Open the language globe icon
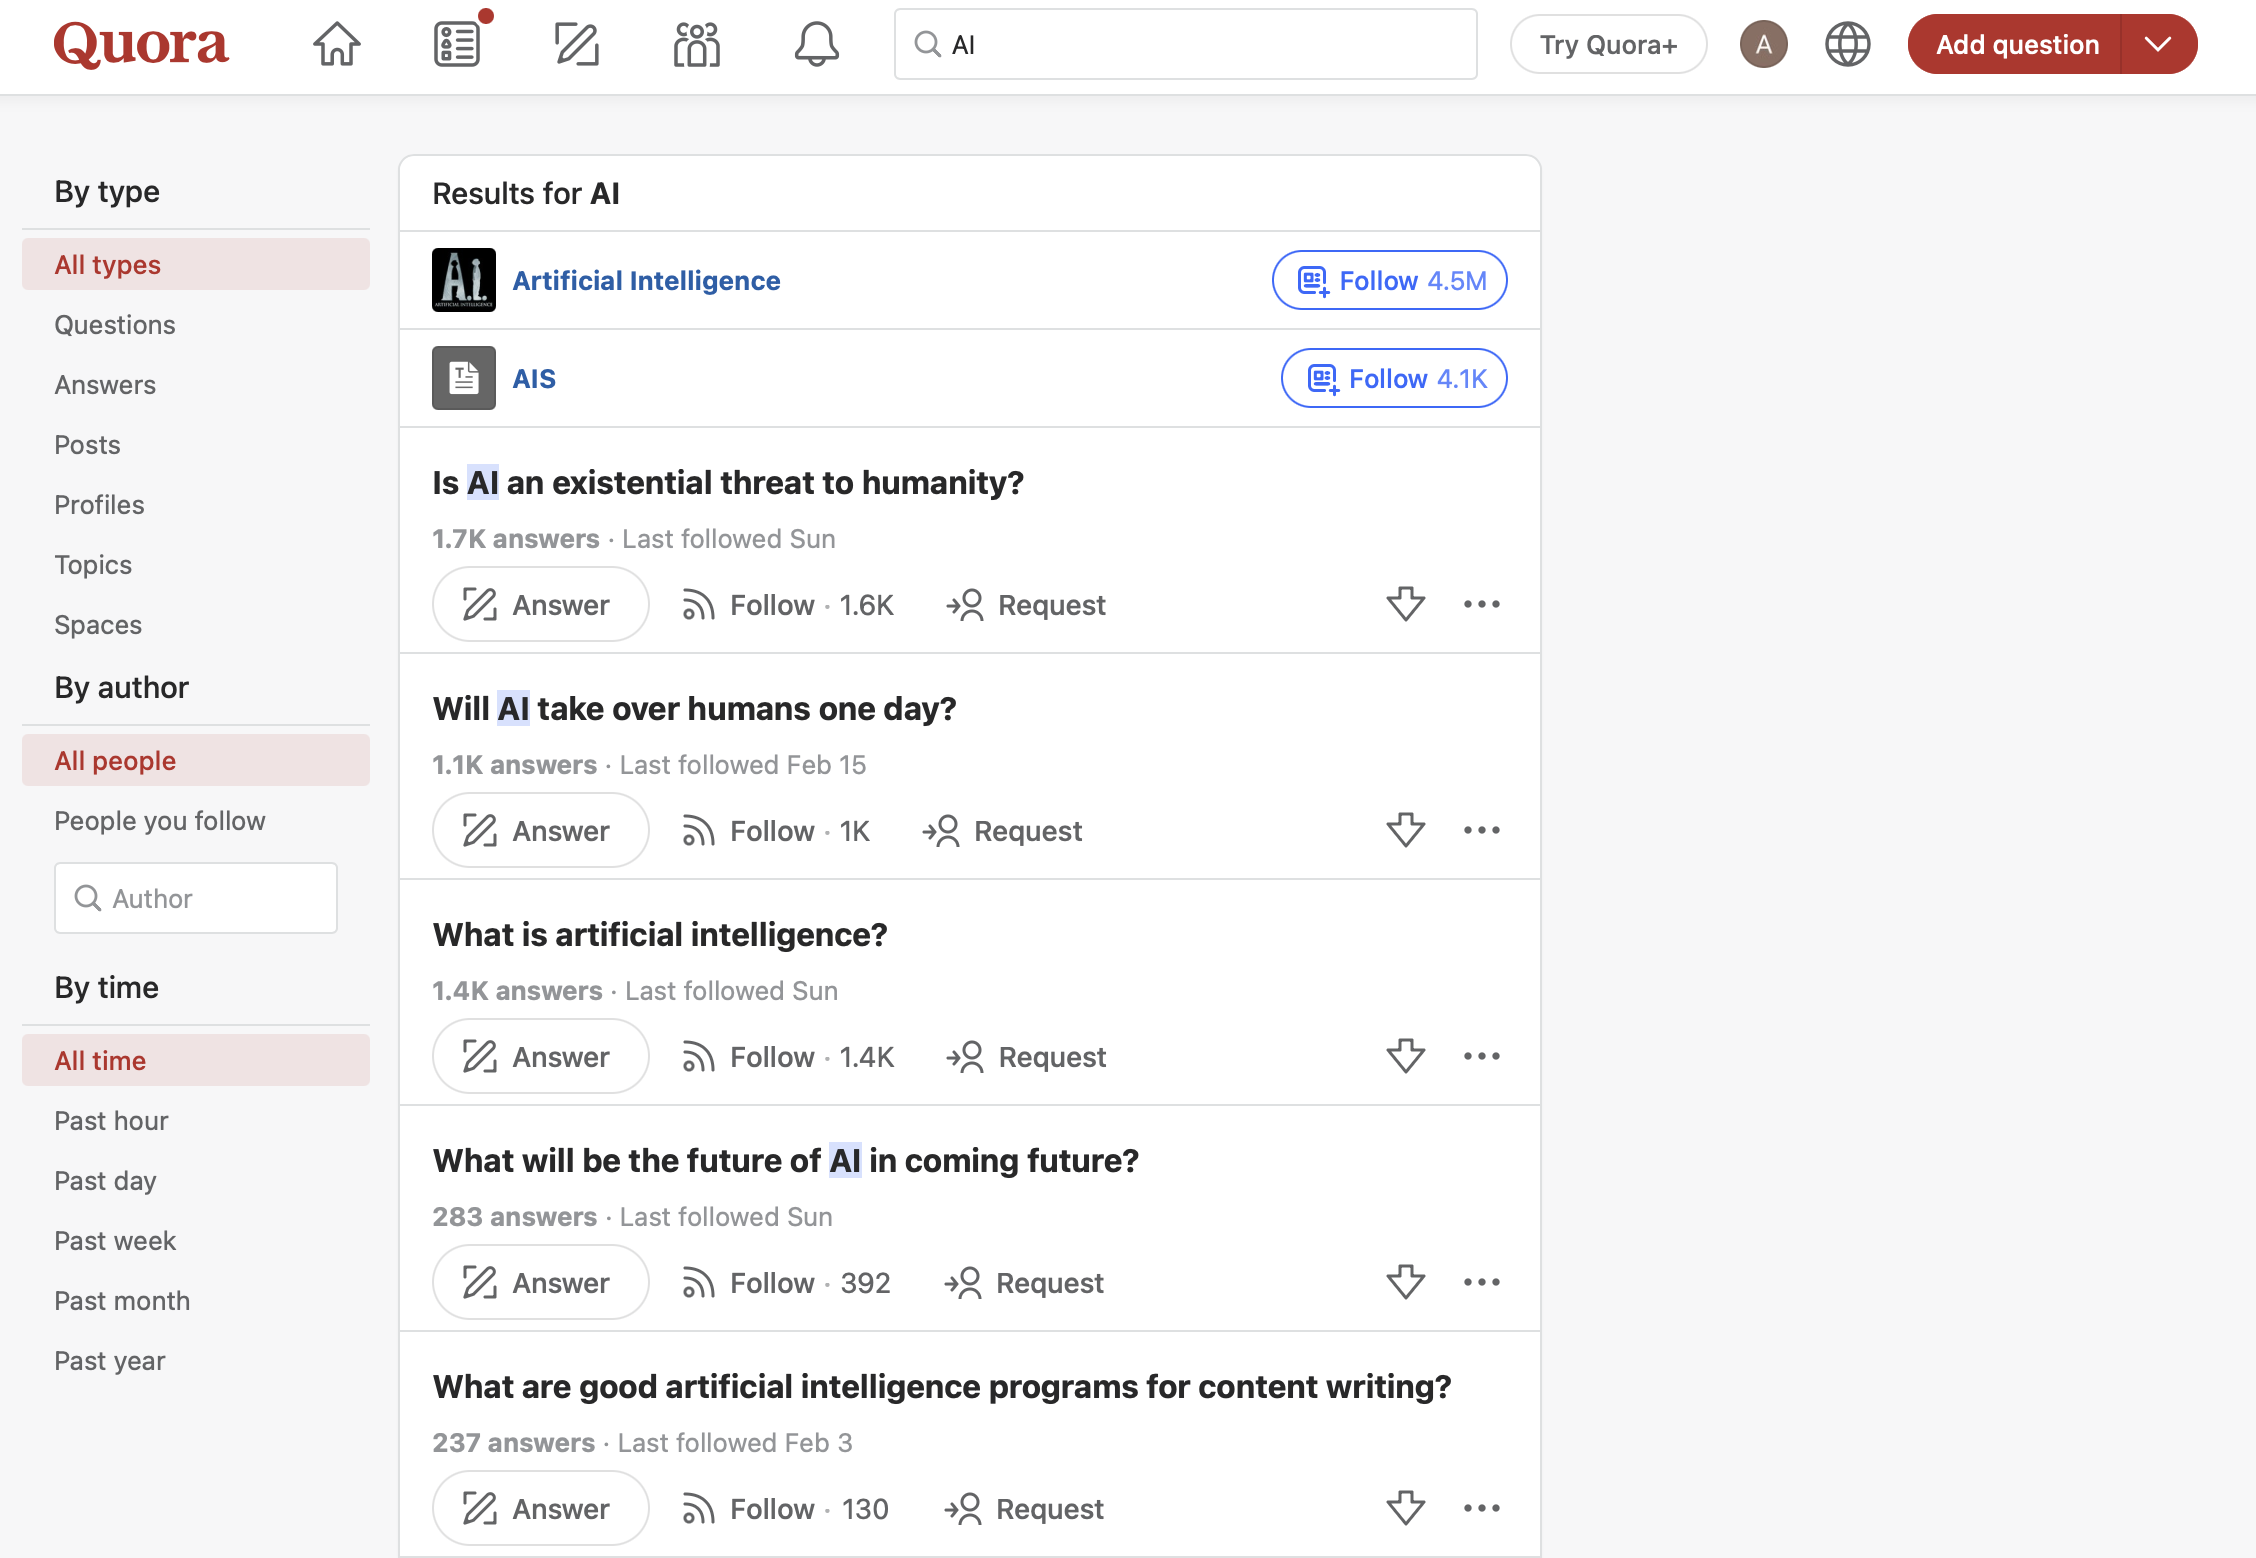This screenshot has width=2256, height=1558. tap(1847, 44)
